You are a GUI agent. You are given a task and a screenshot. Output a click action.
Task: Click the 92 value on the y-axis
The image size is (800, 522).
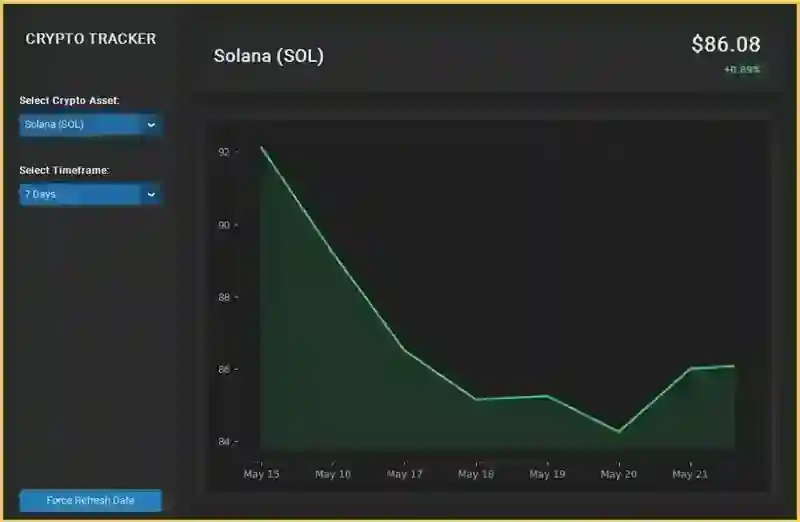click(224, 152)
